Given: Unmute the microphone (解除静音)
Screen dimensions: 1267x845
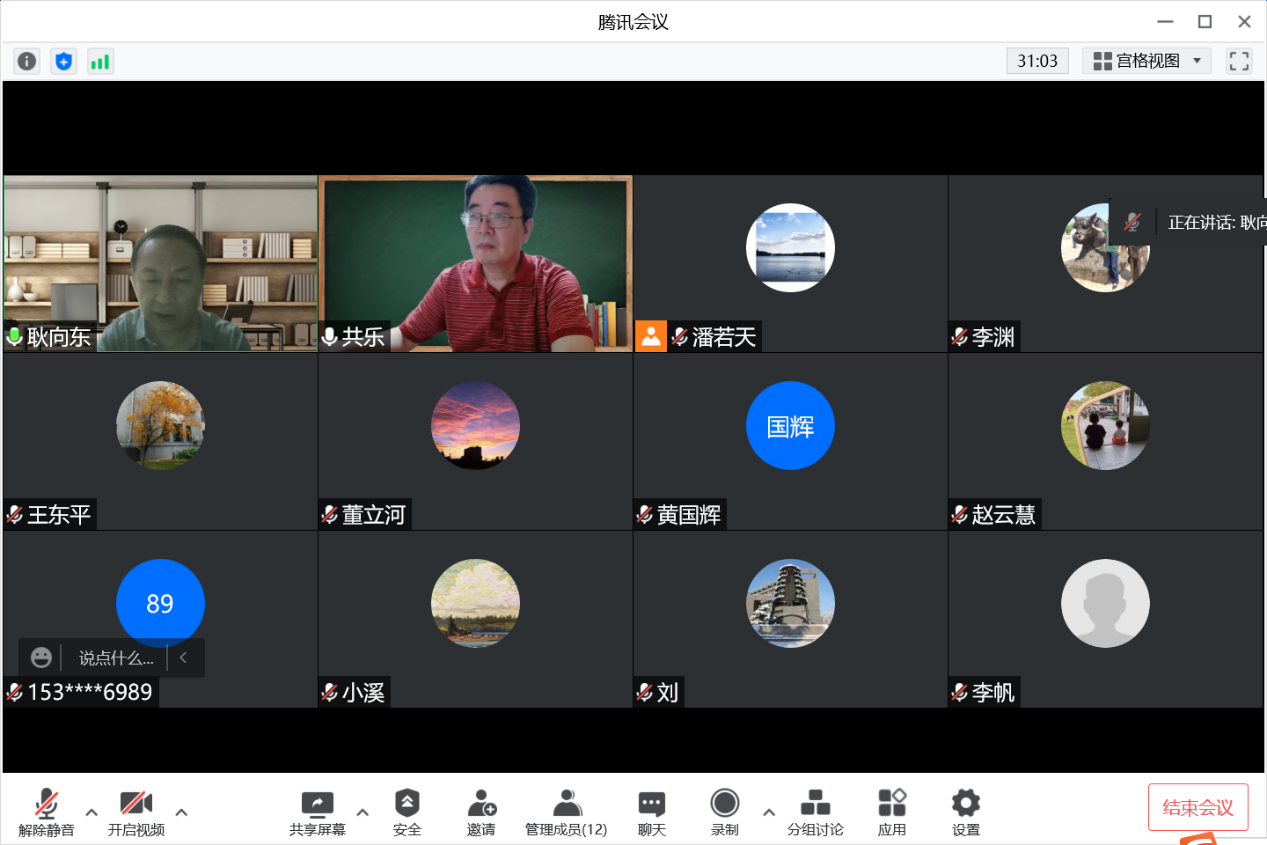Looking at the screenshot, I should click(46, 812).
